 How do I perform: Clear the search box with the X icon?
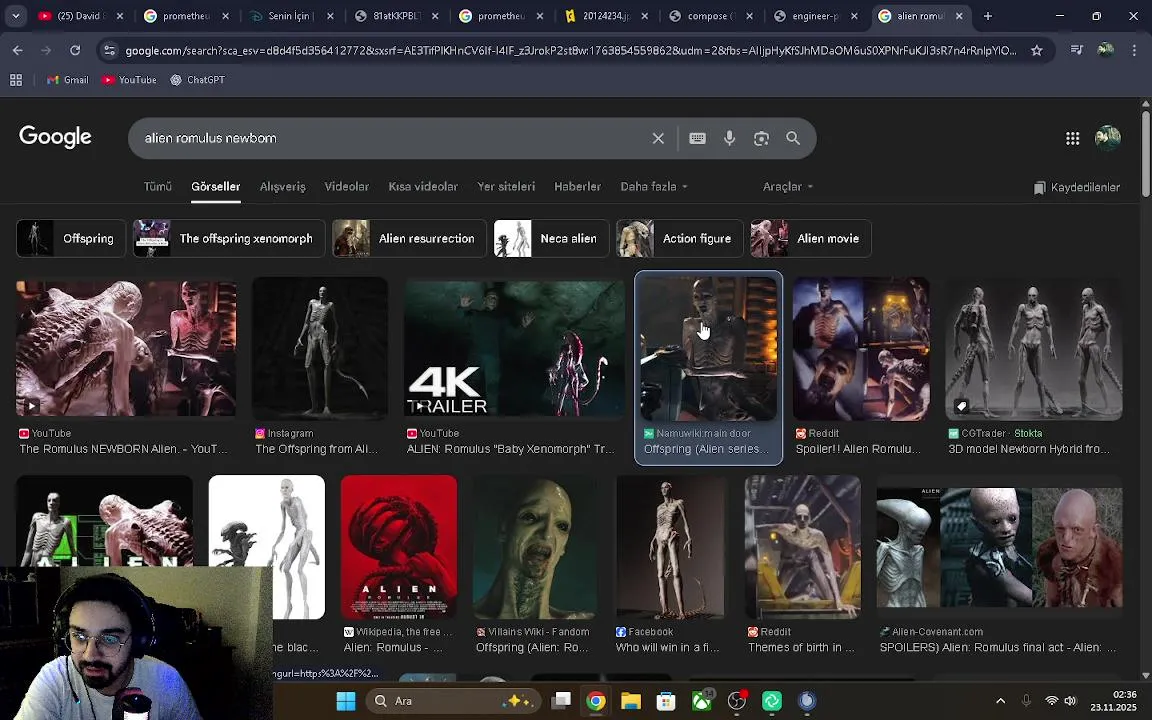[x=658, y=138]
